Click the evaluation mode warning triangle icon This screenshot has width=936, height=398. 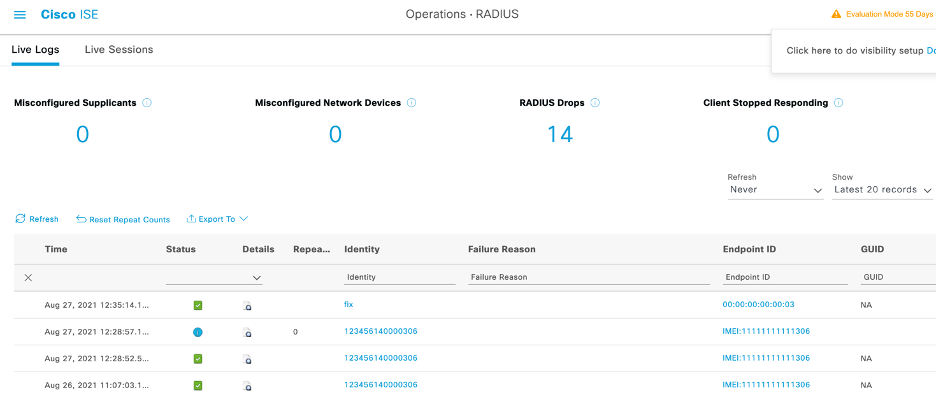pos(836,14)
